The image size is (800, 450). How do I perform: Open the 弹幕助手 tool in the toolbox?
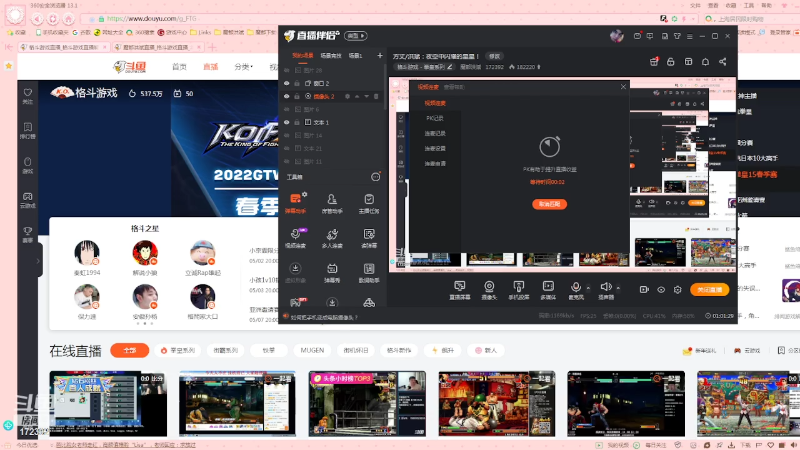click(x=295, y=203)
